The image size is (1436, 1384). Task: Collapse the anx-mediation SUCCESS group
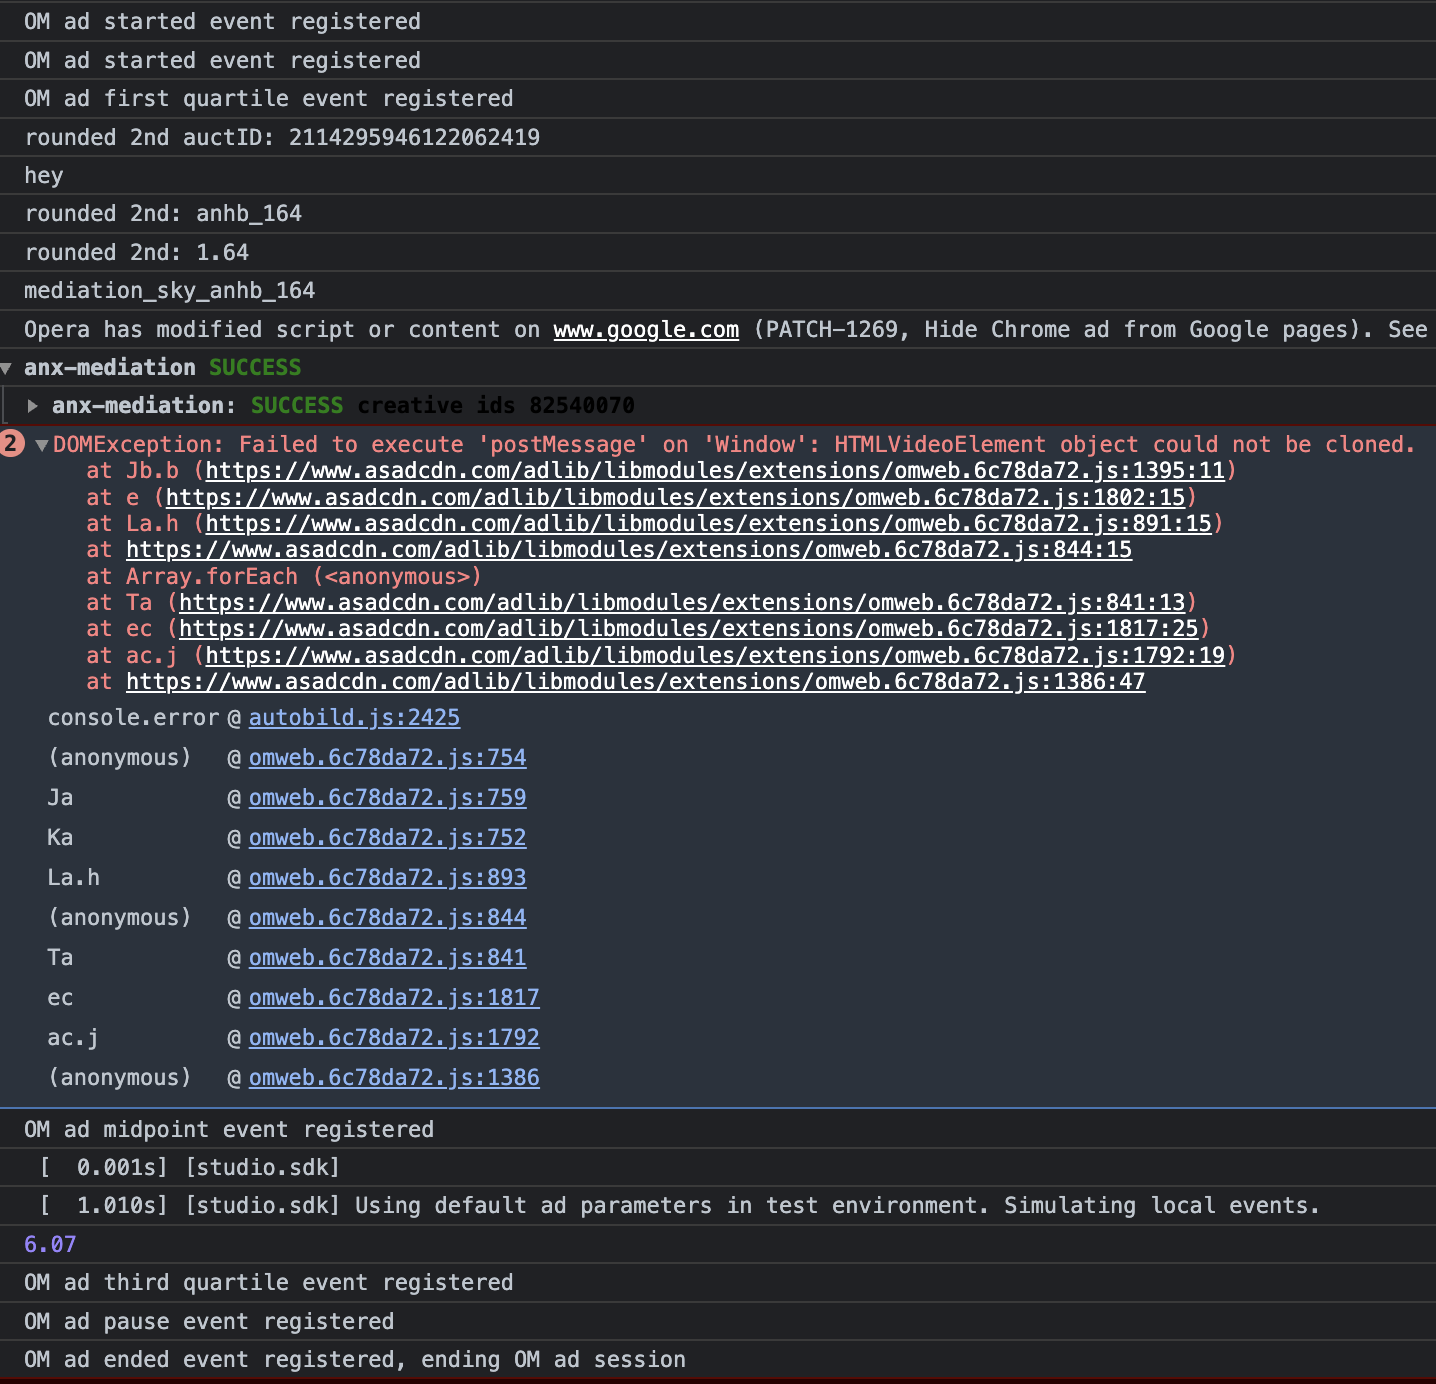click(10, 367)
